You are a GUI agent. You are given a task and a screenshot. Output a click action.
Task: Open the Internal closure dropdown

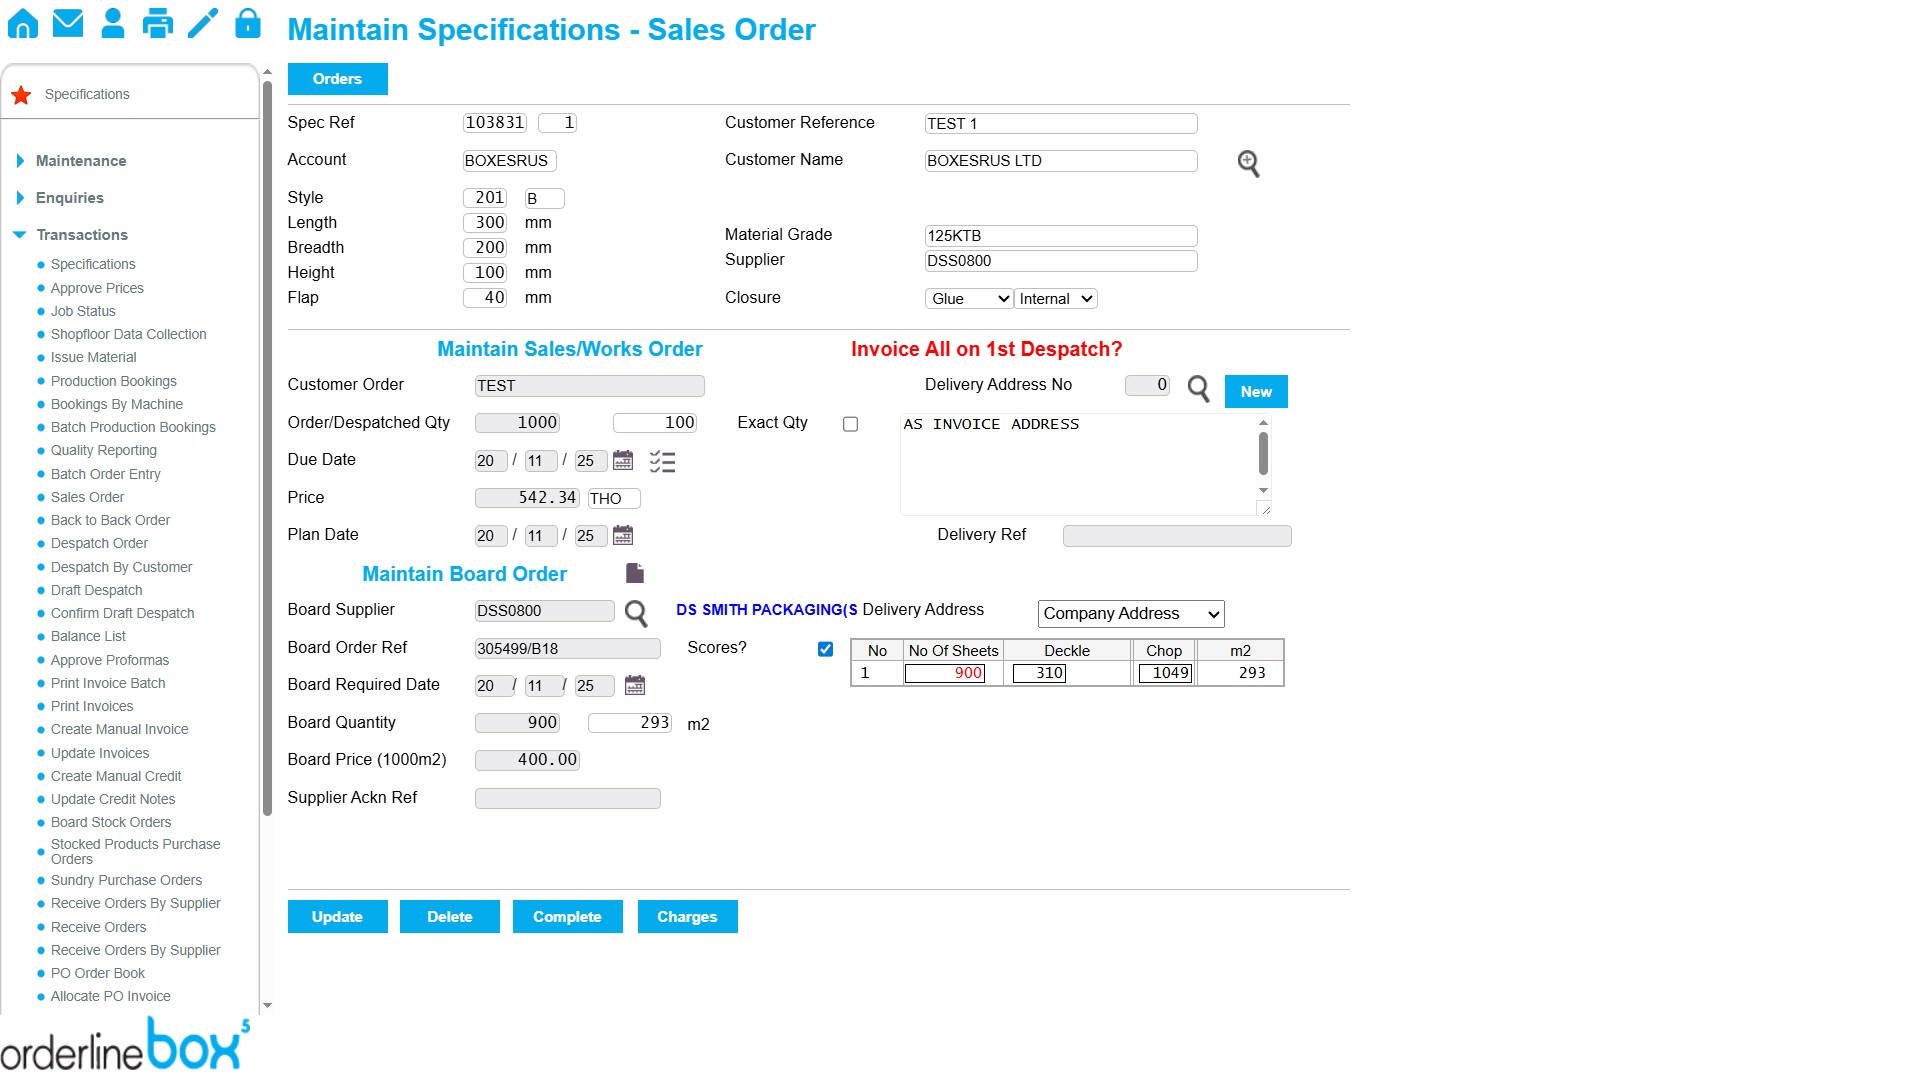[1056, 299]
